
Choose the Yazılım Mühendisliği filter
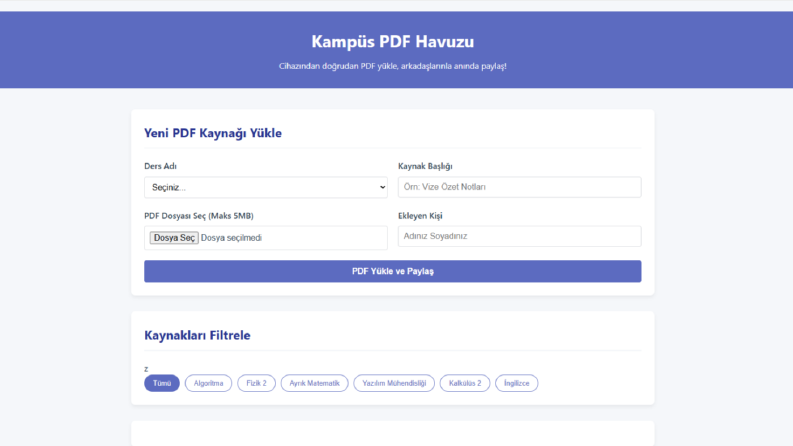point(394,383)
